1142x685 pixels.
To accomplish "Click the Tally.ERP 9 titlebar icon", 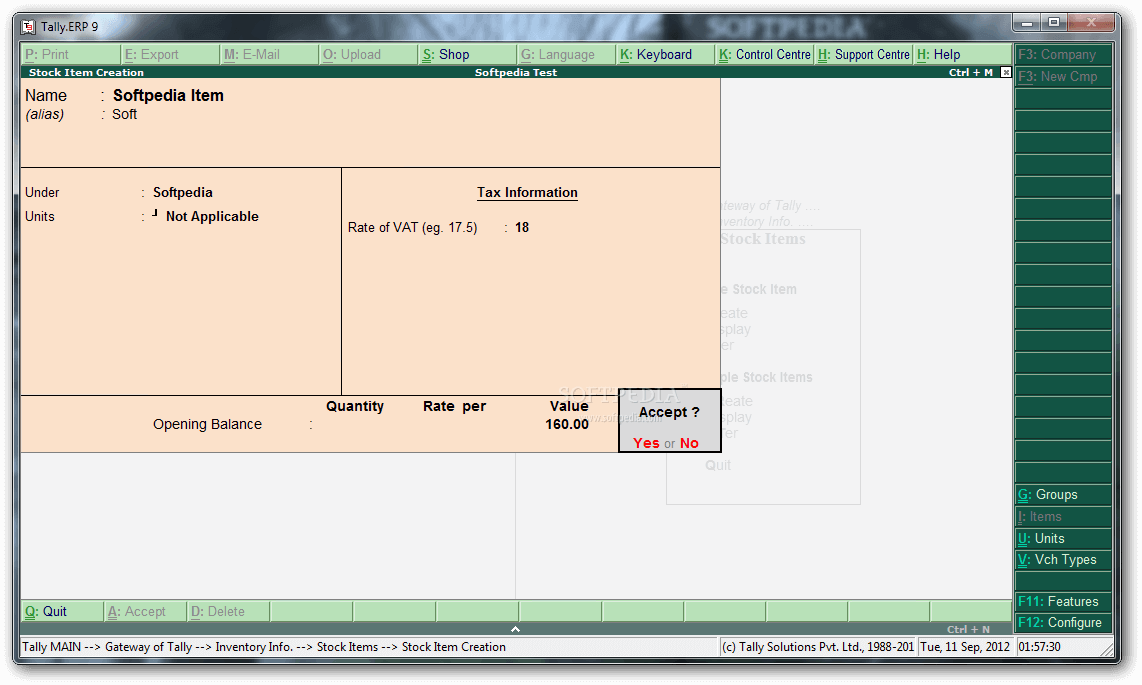I will coord(27,26).
